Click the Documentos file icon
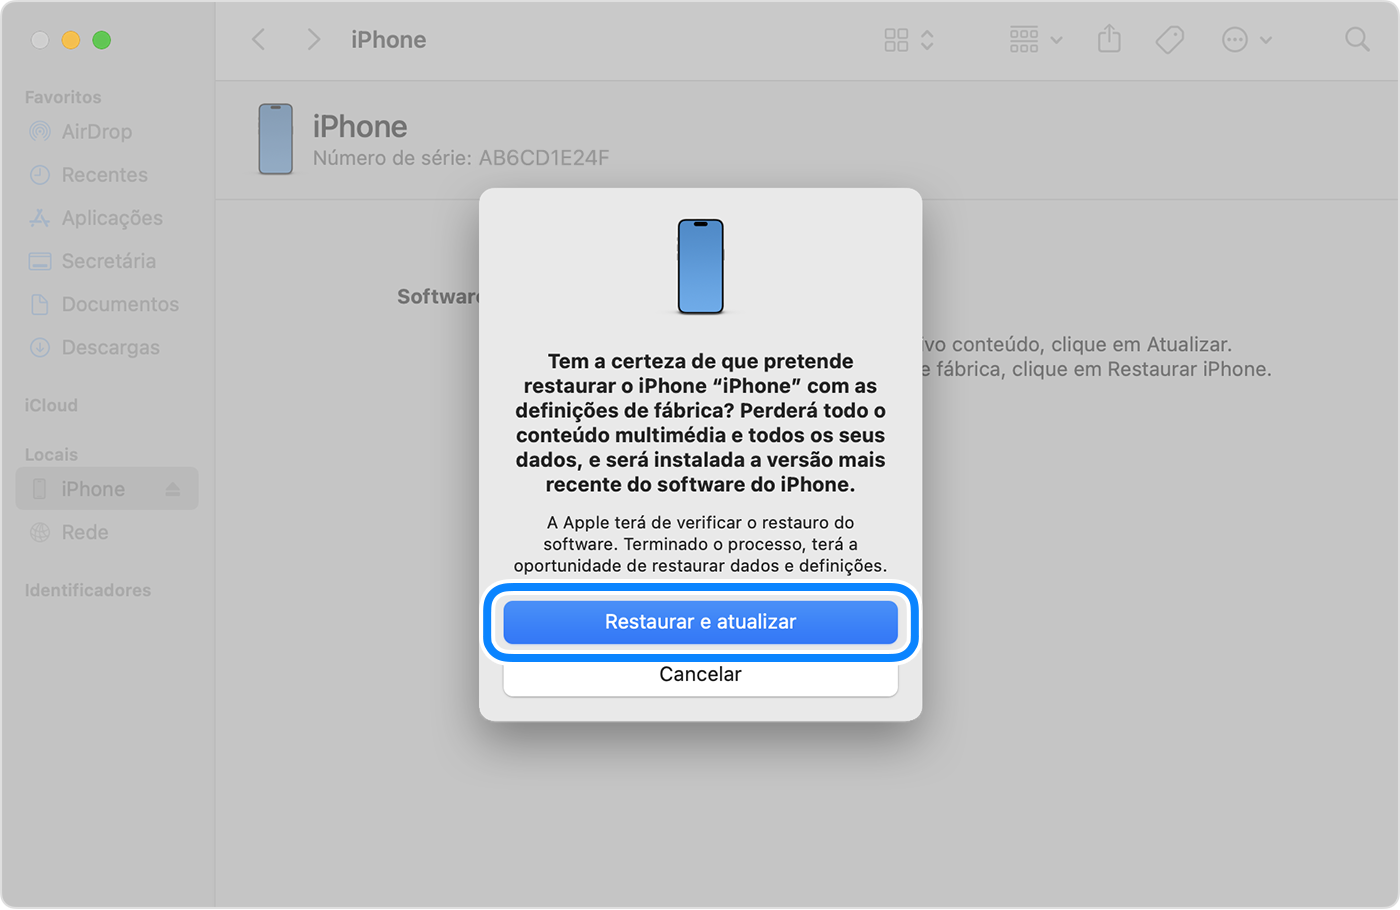Viewport: 1400px width, 910px height. coord(40,304)
